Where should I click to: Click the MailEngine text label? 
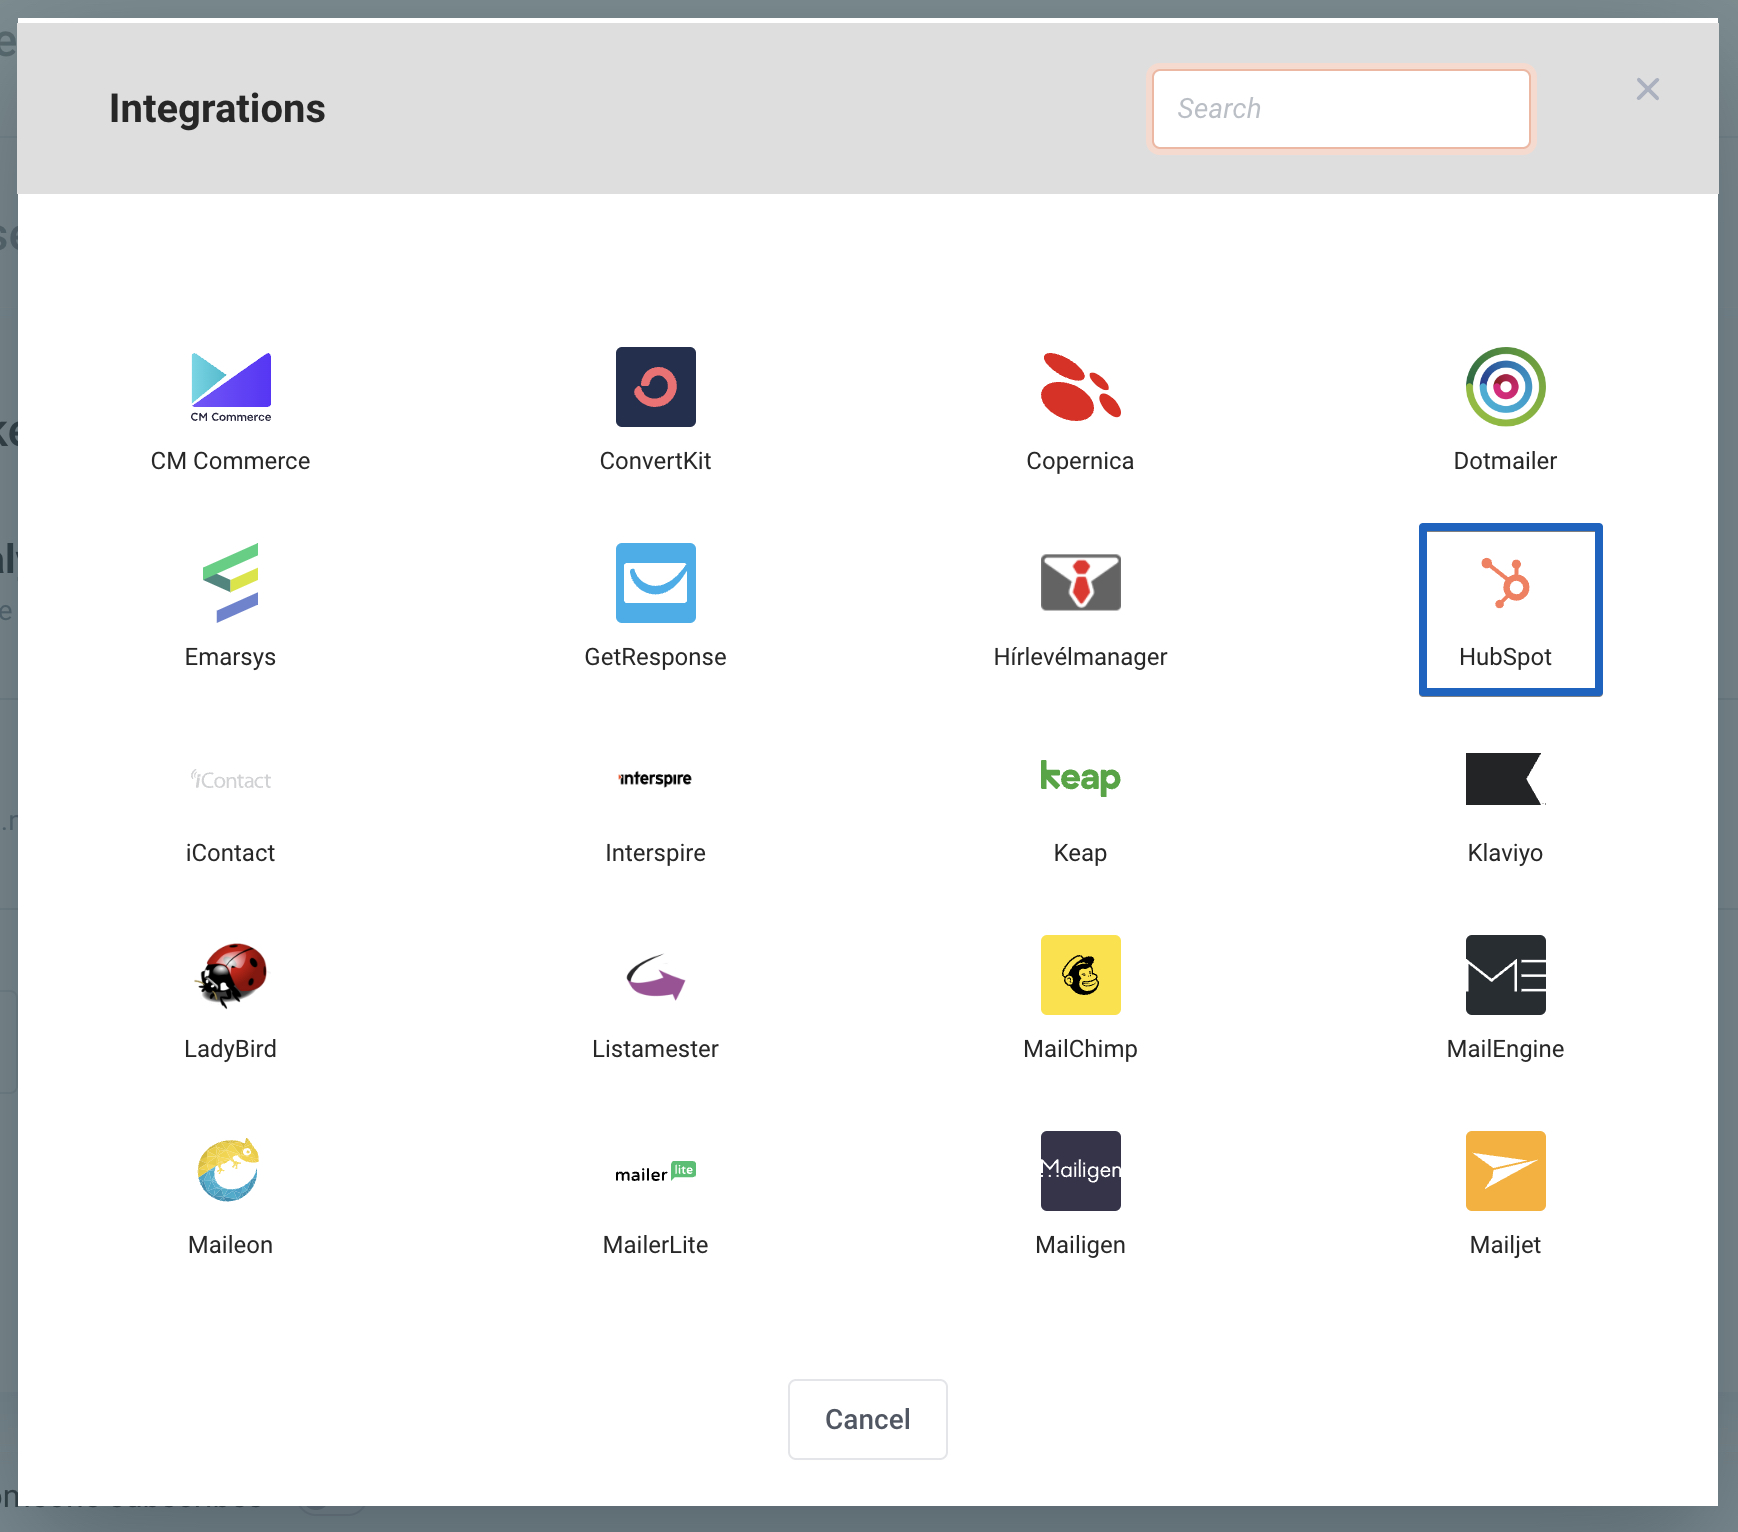(x=1506, y=1049)
